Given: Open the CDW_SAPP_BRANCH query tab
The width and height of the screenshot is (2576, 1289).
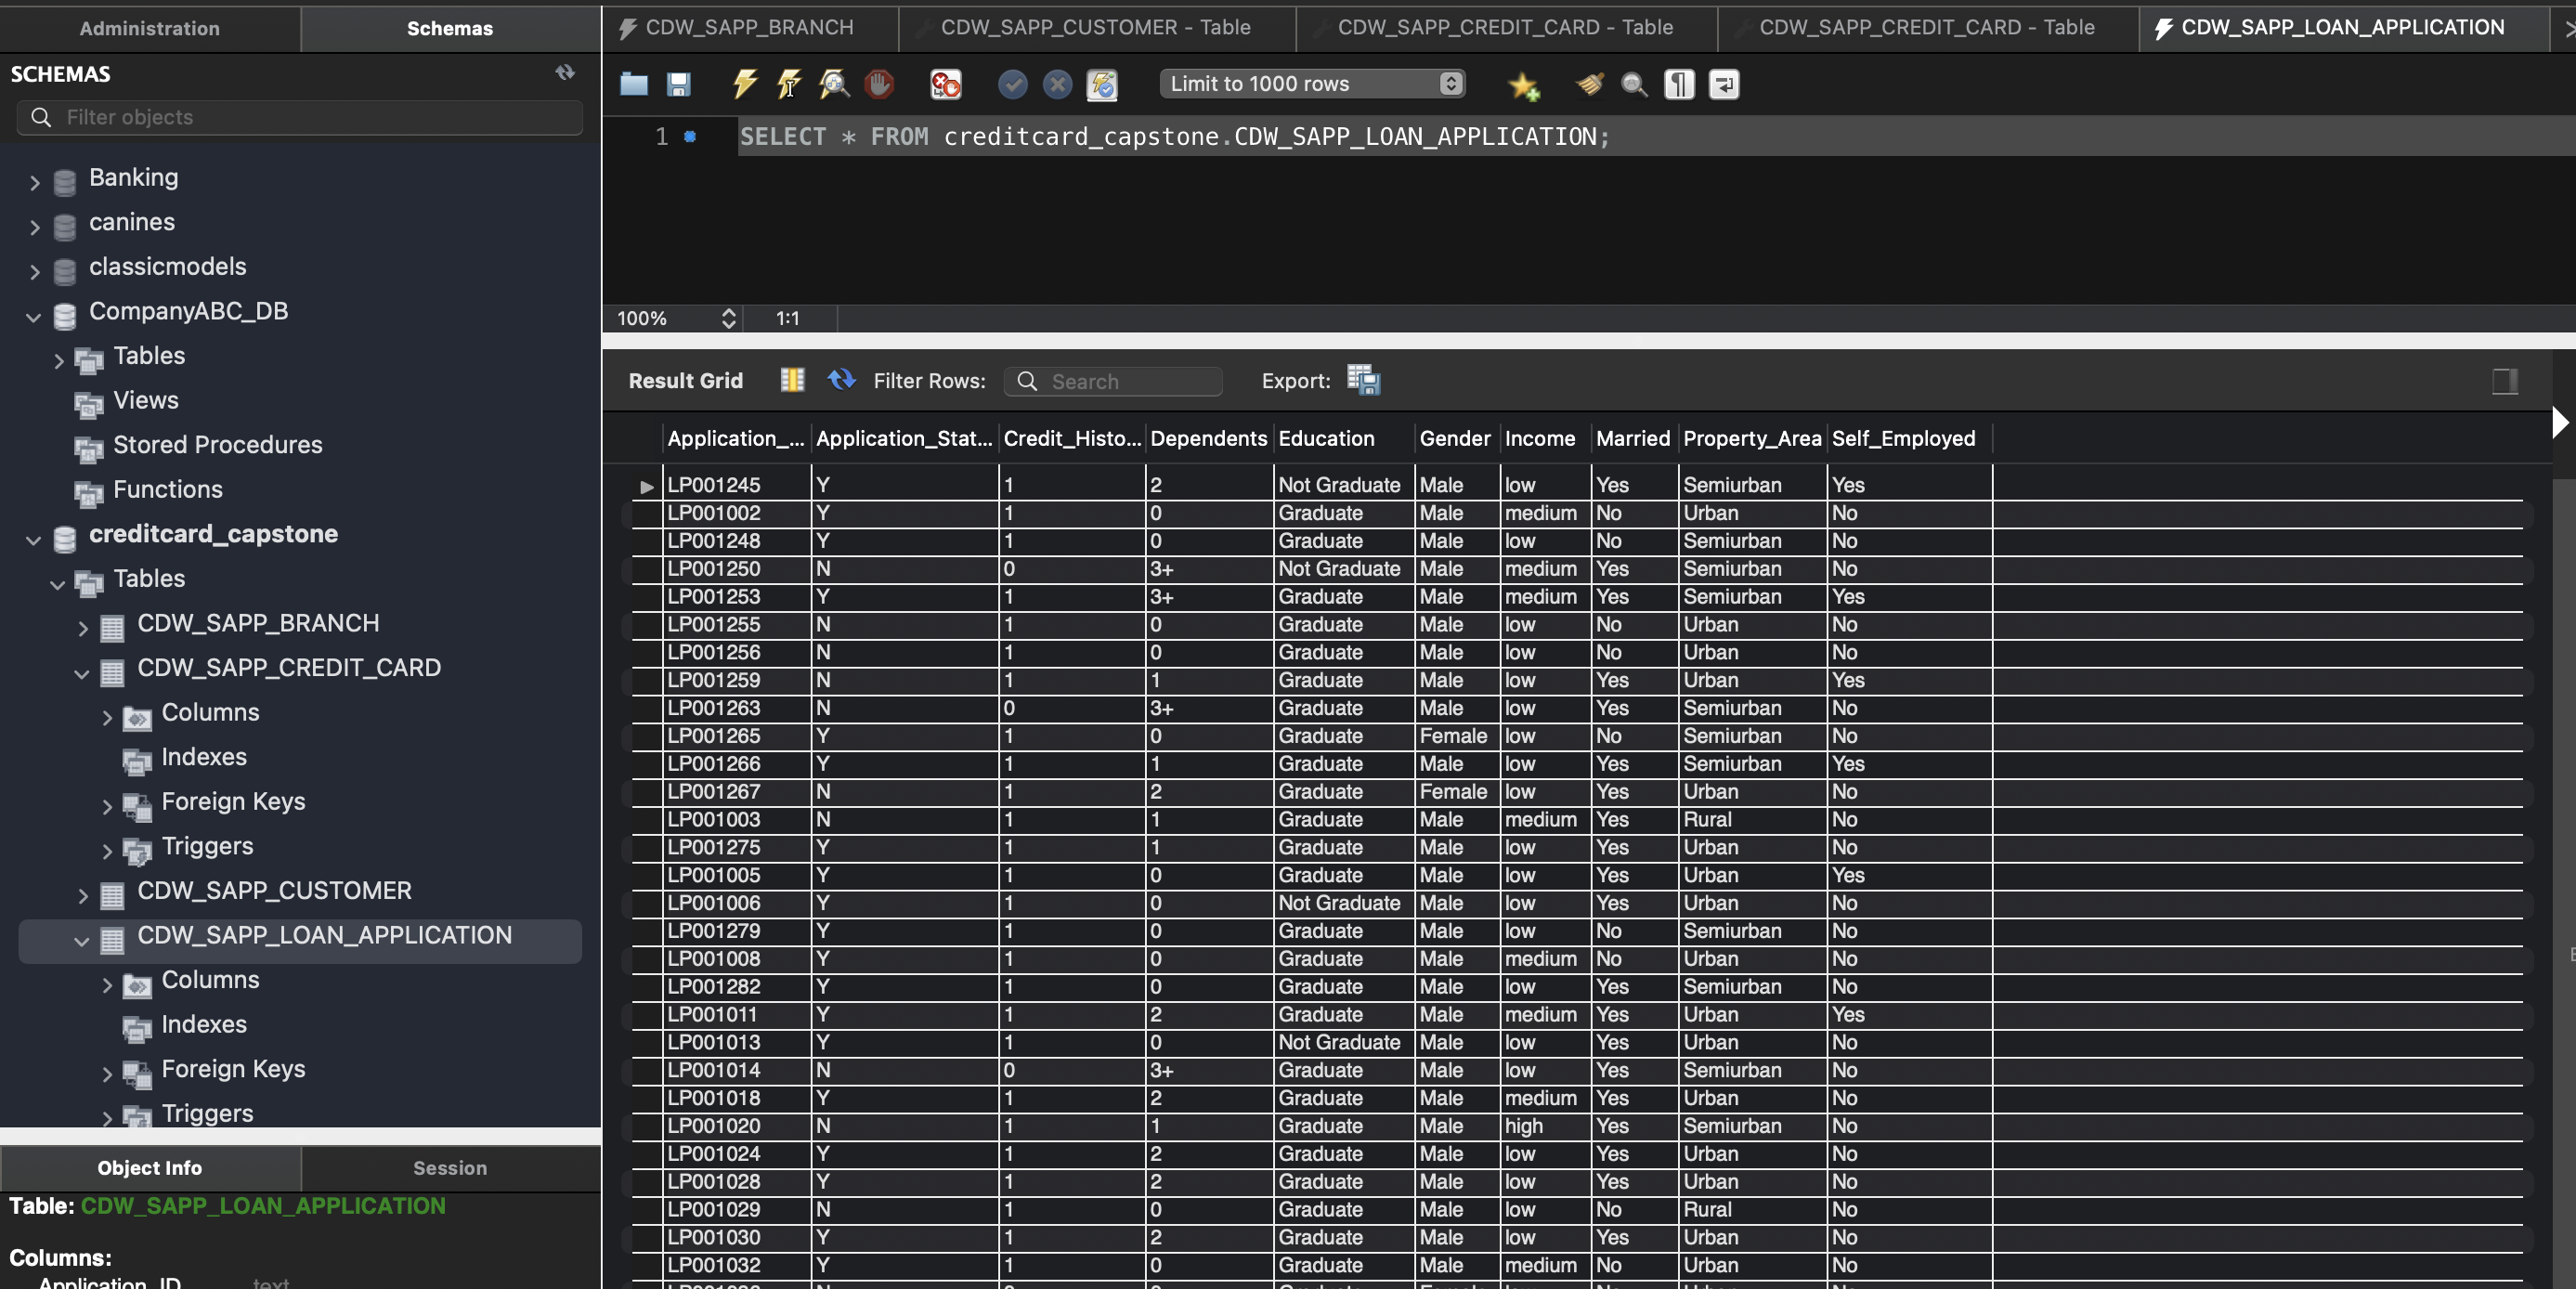Looking at the screenshot, I should (x=748, y=27).
